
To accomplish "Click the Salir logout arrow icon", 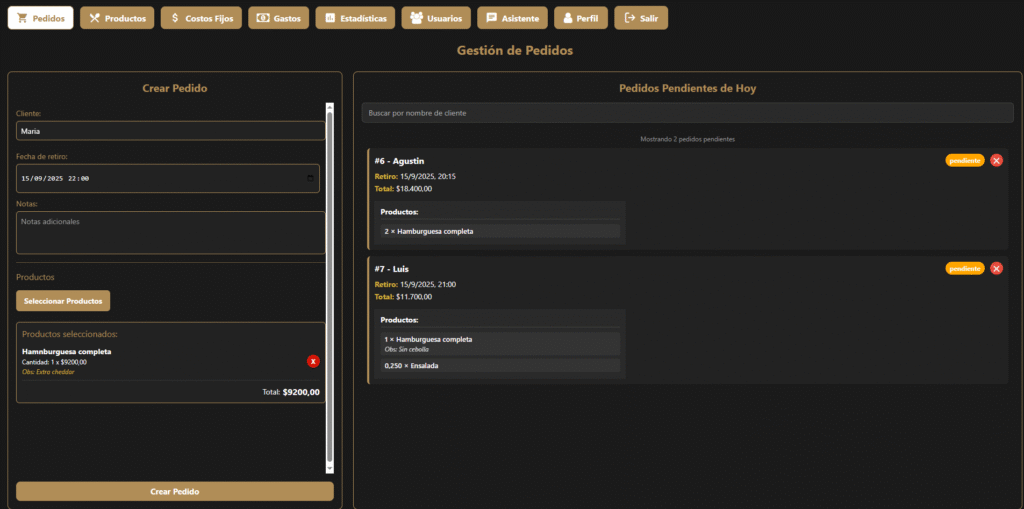I will pyautogui.click(x=630, y=18).
